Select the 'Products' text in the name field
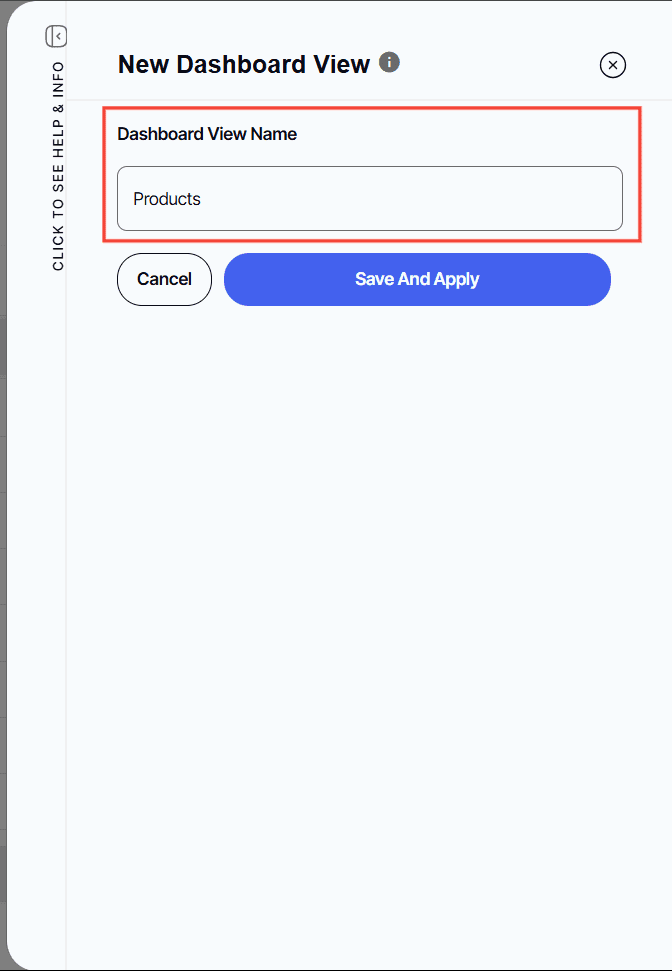This screenshot has height=971, width=672. pyautogui.click(x=167, y=199)
